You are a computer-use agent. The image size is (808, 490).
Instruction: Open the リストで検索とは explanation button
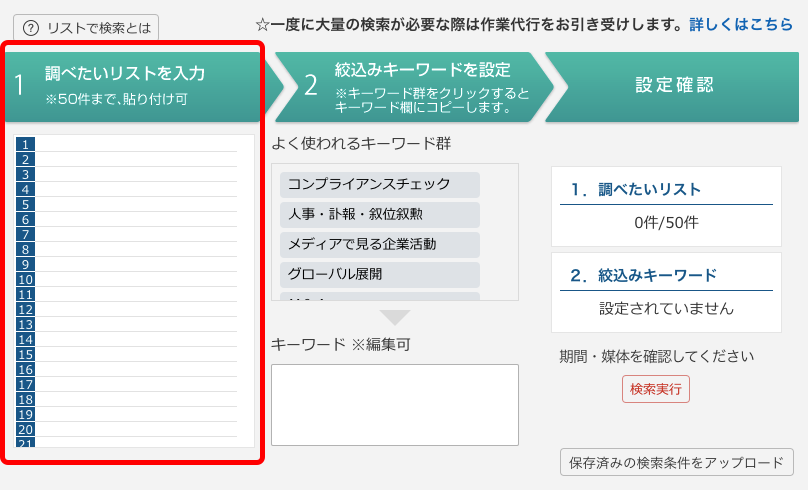85,29
